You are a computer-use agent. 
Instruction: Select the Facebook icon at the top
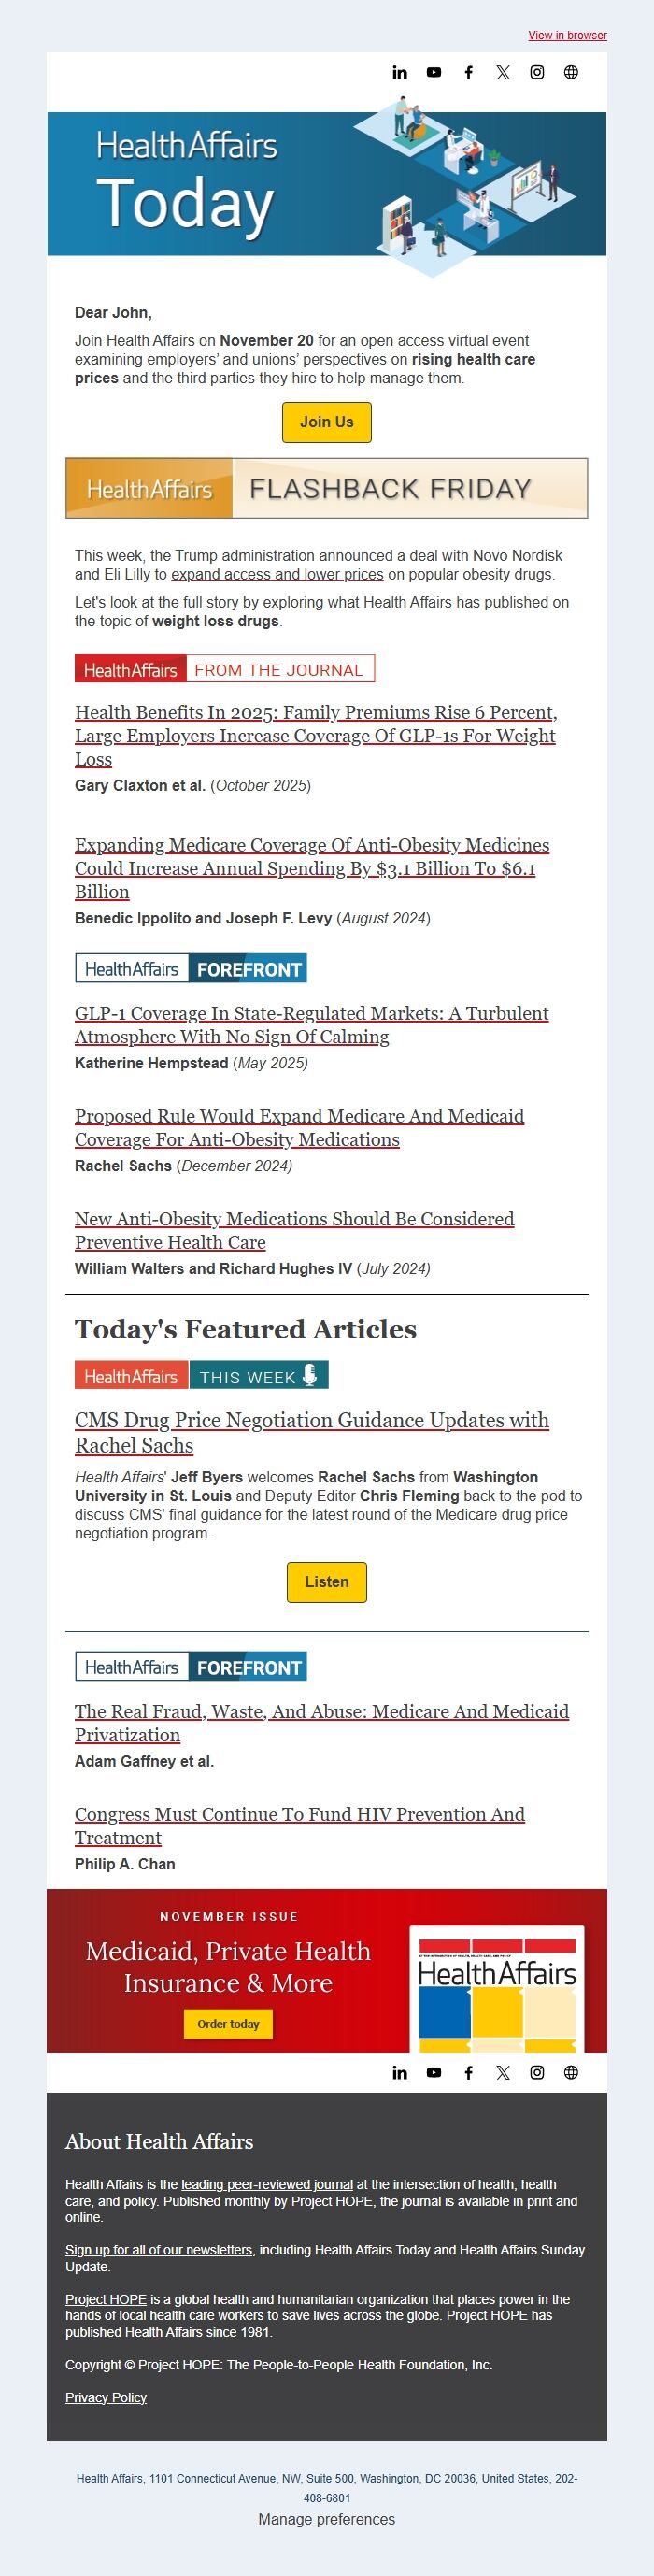467,71
